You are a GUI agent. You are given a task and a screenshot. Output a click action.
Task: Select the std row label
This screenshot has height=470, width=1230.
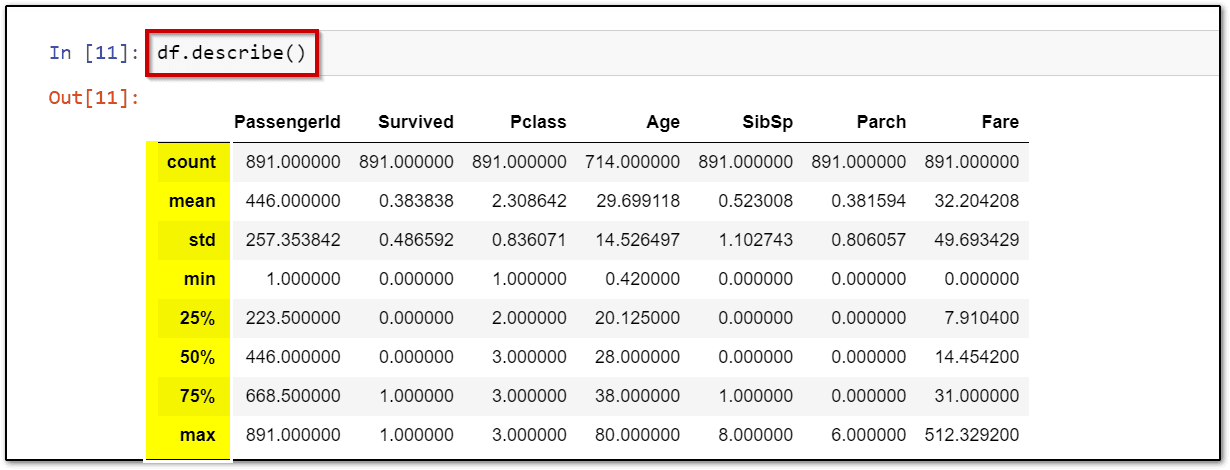click(200, 240)
